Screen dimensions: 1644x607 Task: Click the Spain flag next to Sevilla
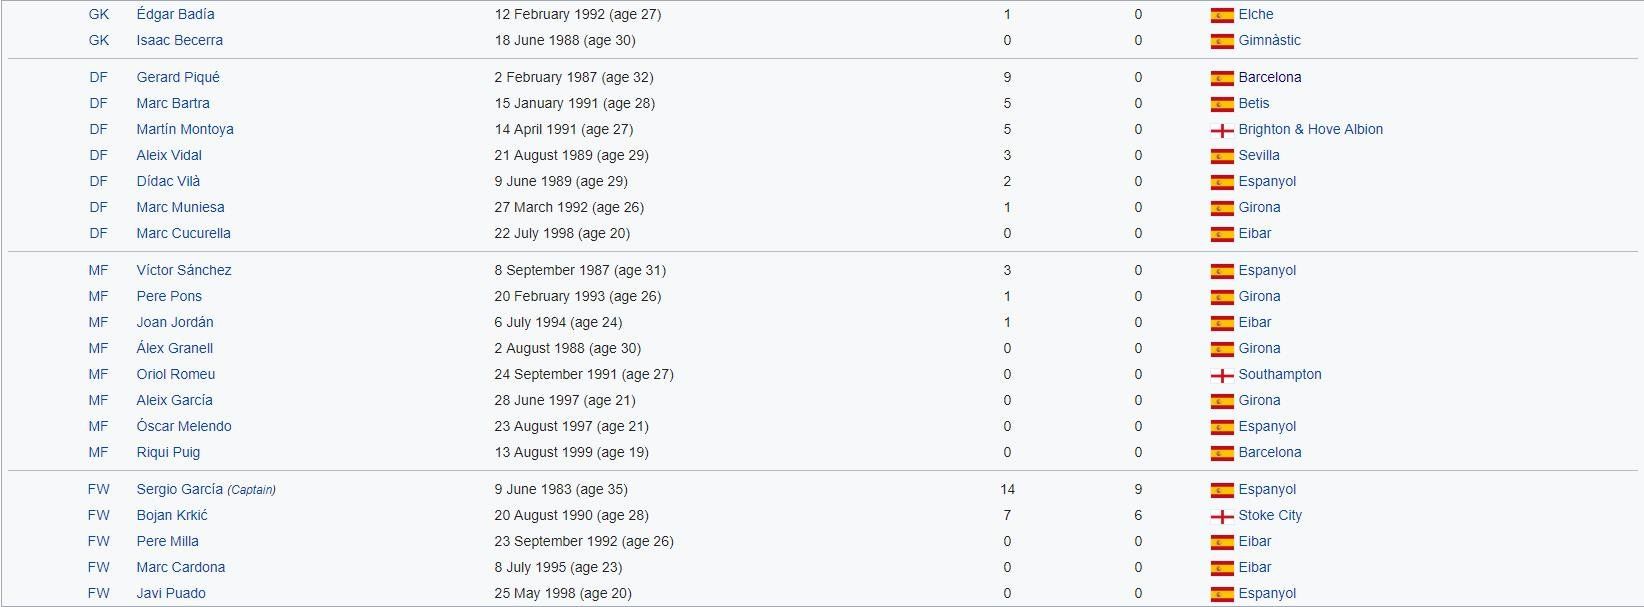[1221, 156]
